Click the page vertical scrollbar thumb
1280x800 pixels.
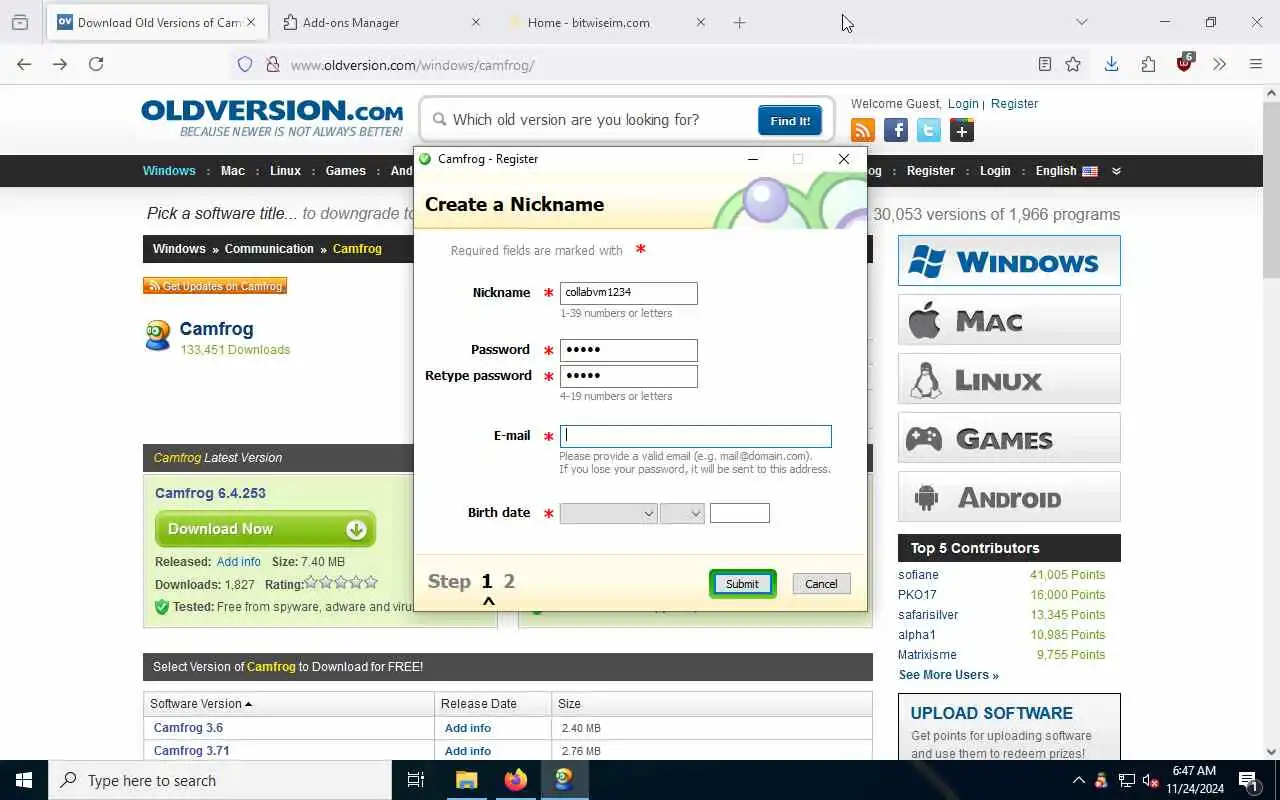click(1271, 190)
